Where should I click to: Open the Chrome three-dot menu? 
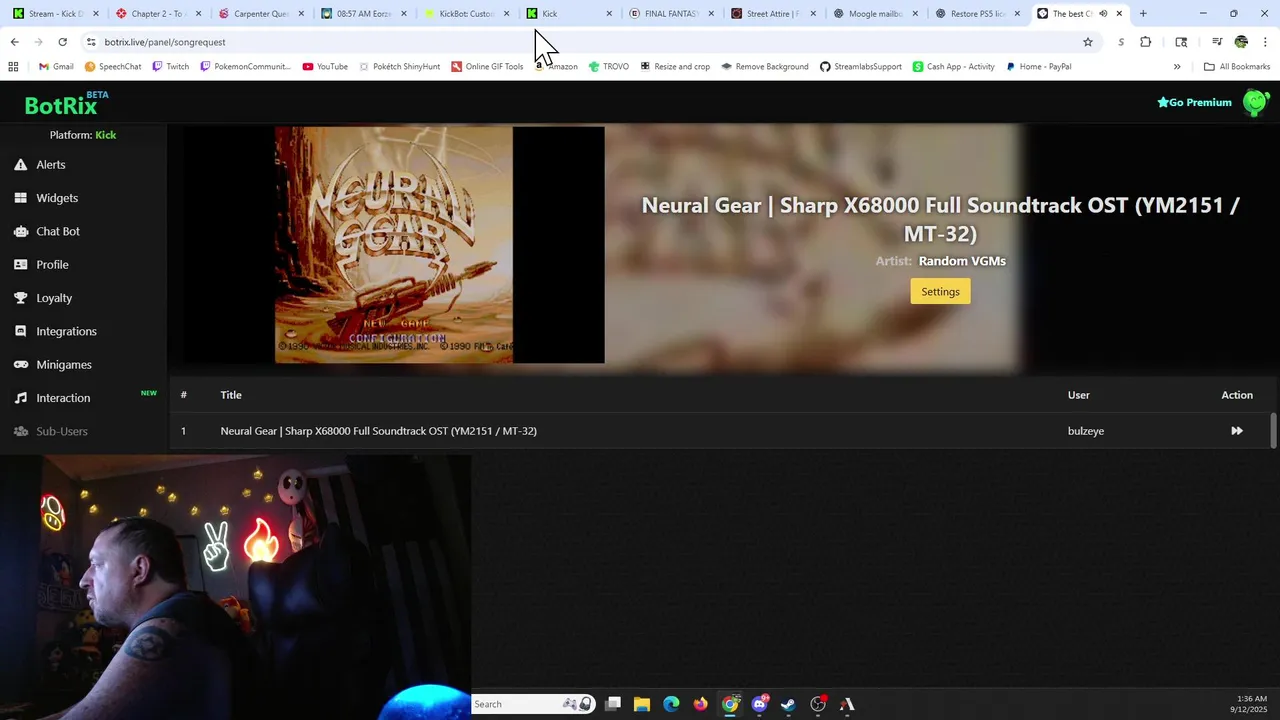pos(1266,42)
